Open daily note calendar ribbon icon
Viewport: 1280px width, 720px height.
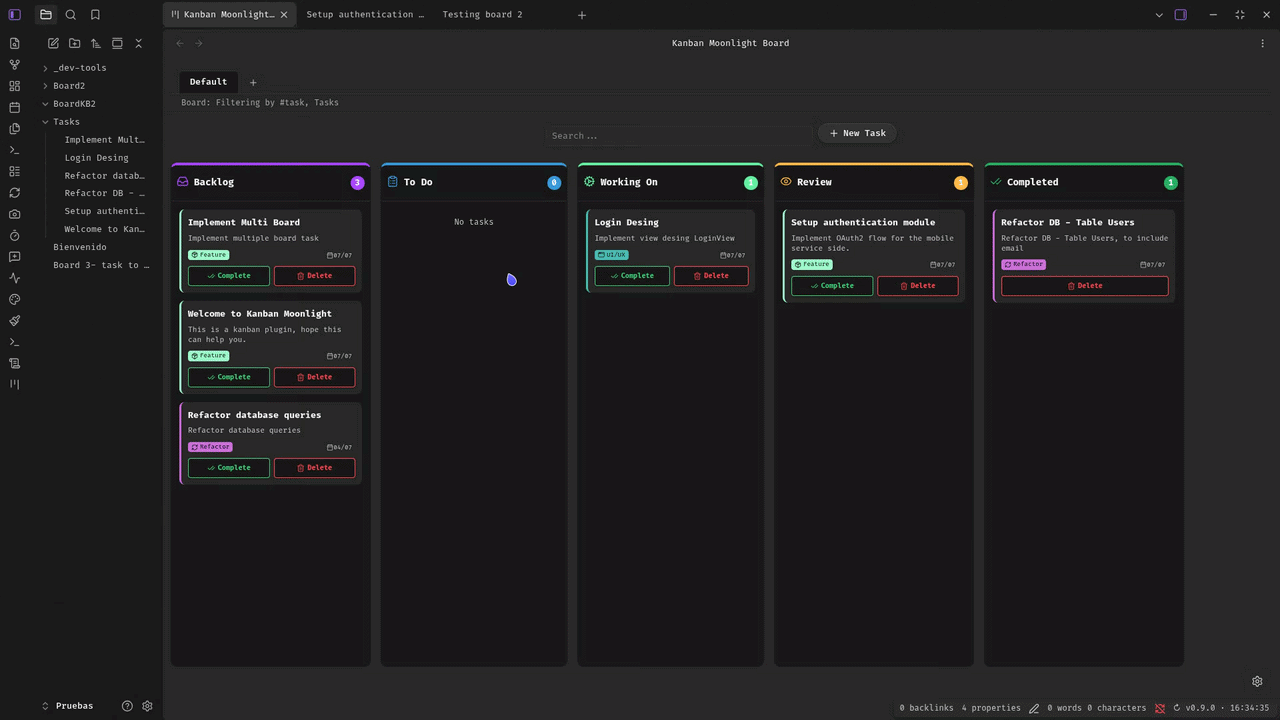pyautogui.click(x=14, y=107)
